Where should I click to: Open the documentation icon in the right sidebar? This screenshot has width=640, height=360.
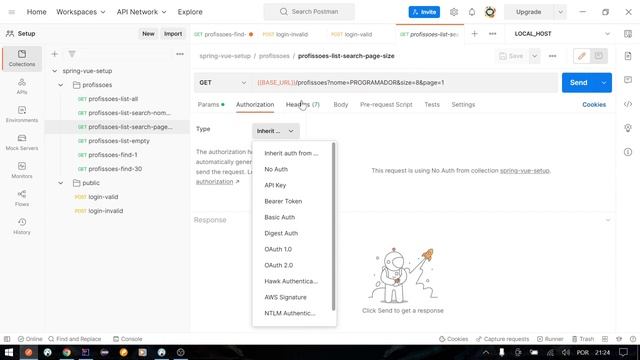pos(628,56)
